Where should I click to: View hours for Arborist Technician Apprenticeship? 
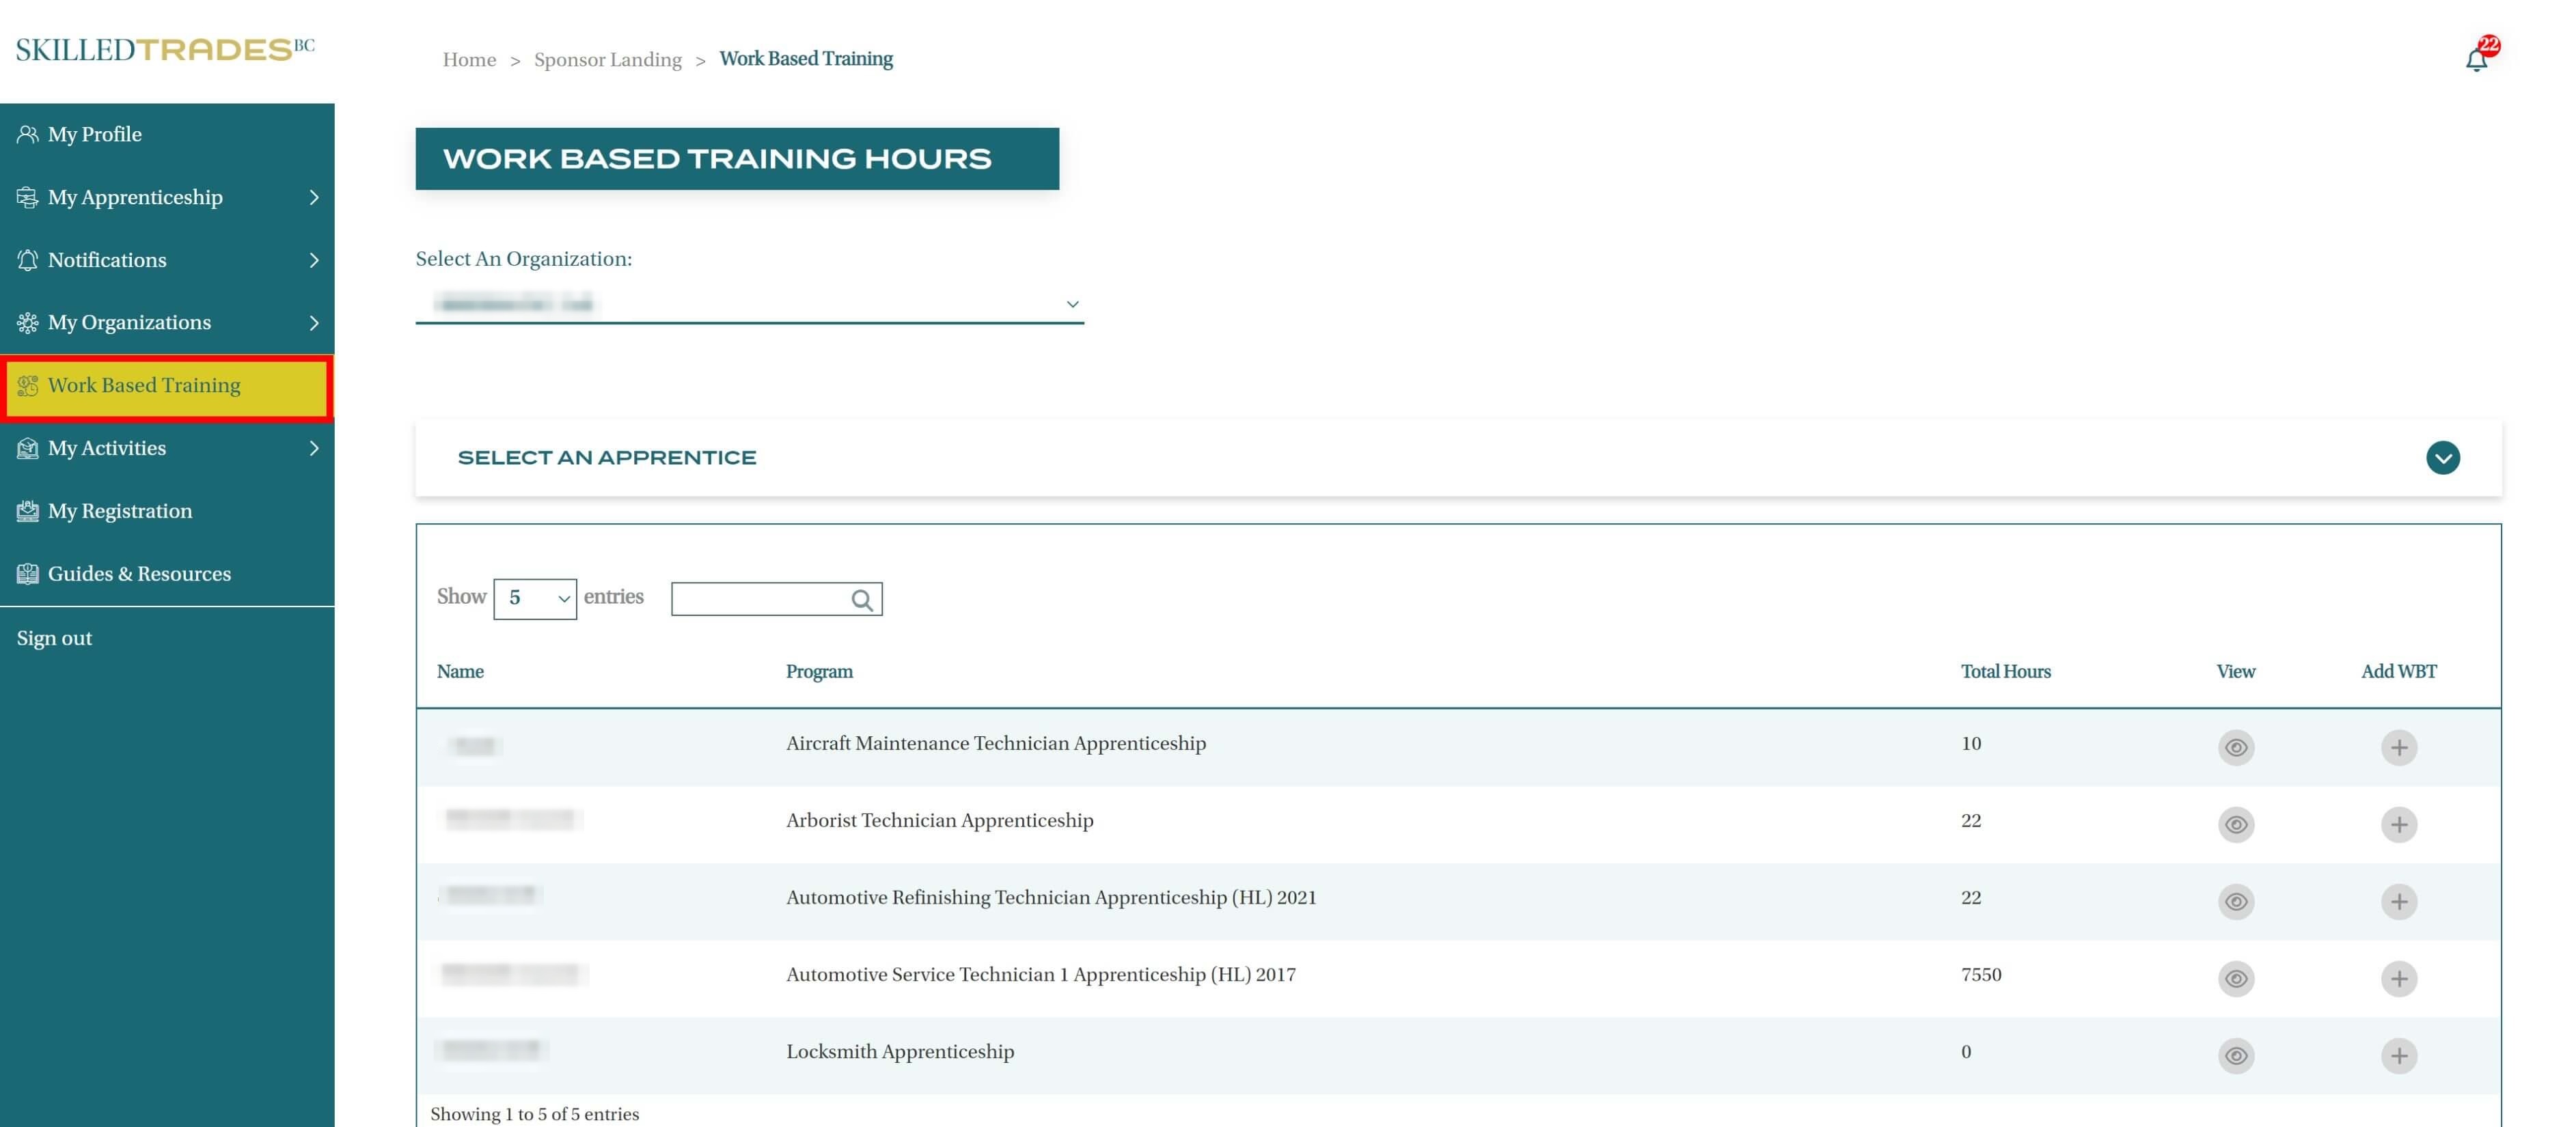click(x=2235, y=824)
